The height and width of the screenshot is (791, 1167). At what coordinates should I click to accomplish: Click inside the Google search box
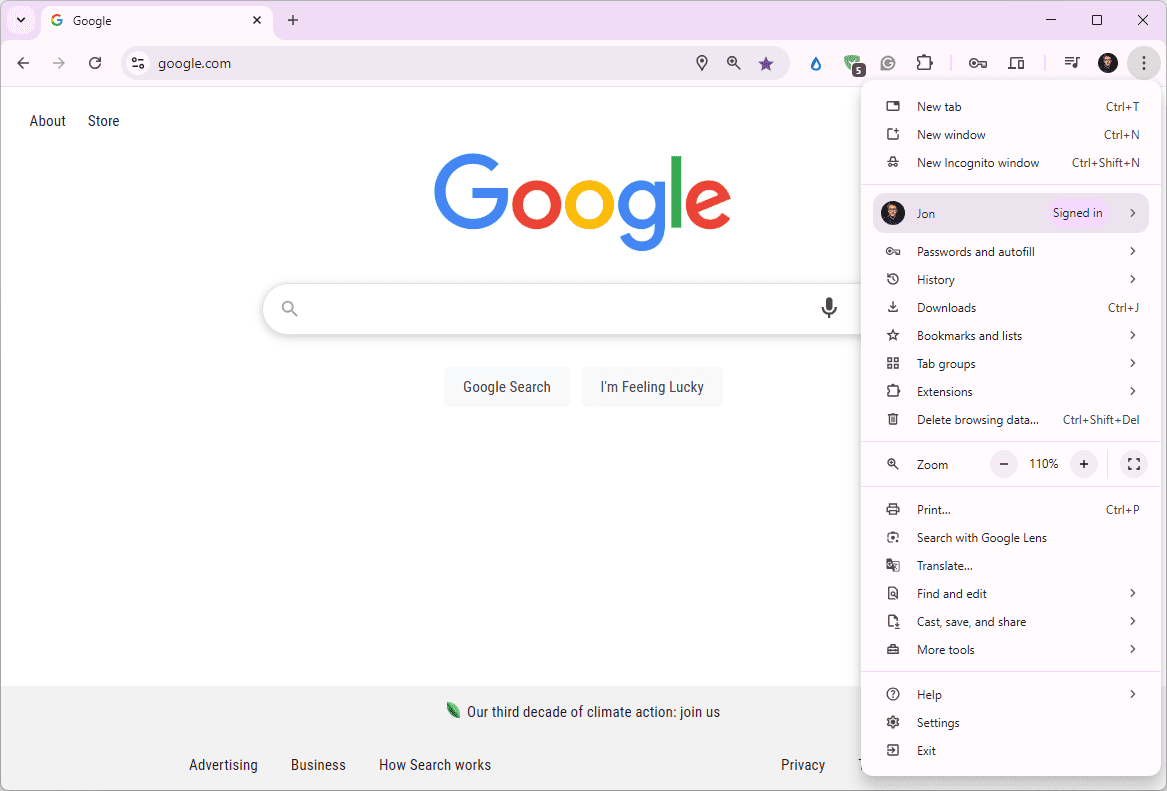[x=550, y=308]
